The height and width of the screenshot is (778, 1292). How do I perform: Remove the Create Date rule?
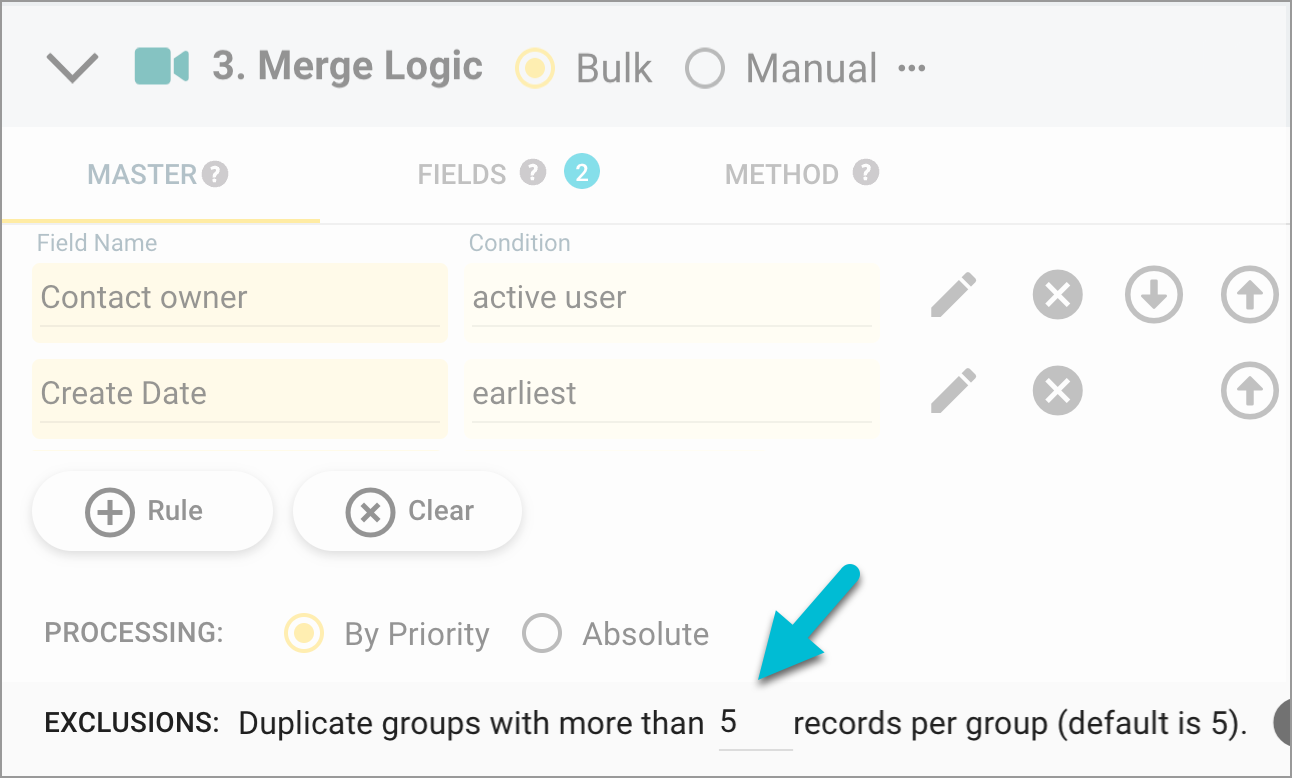pos(1057,391)
